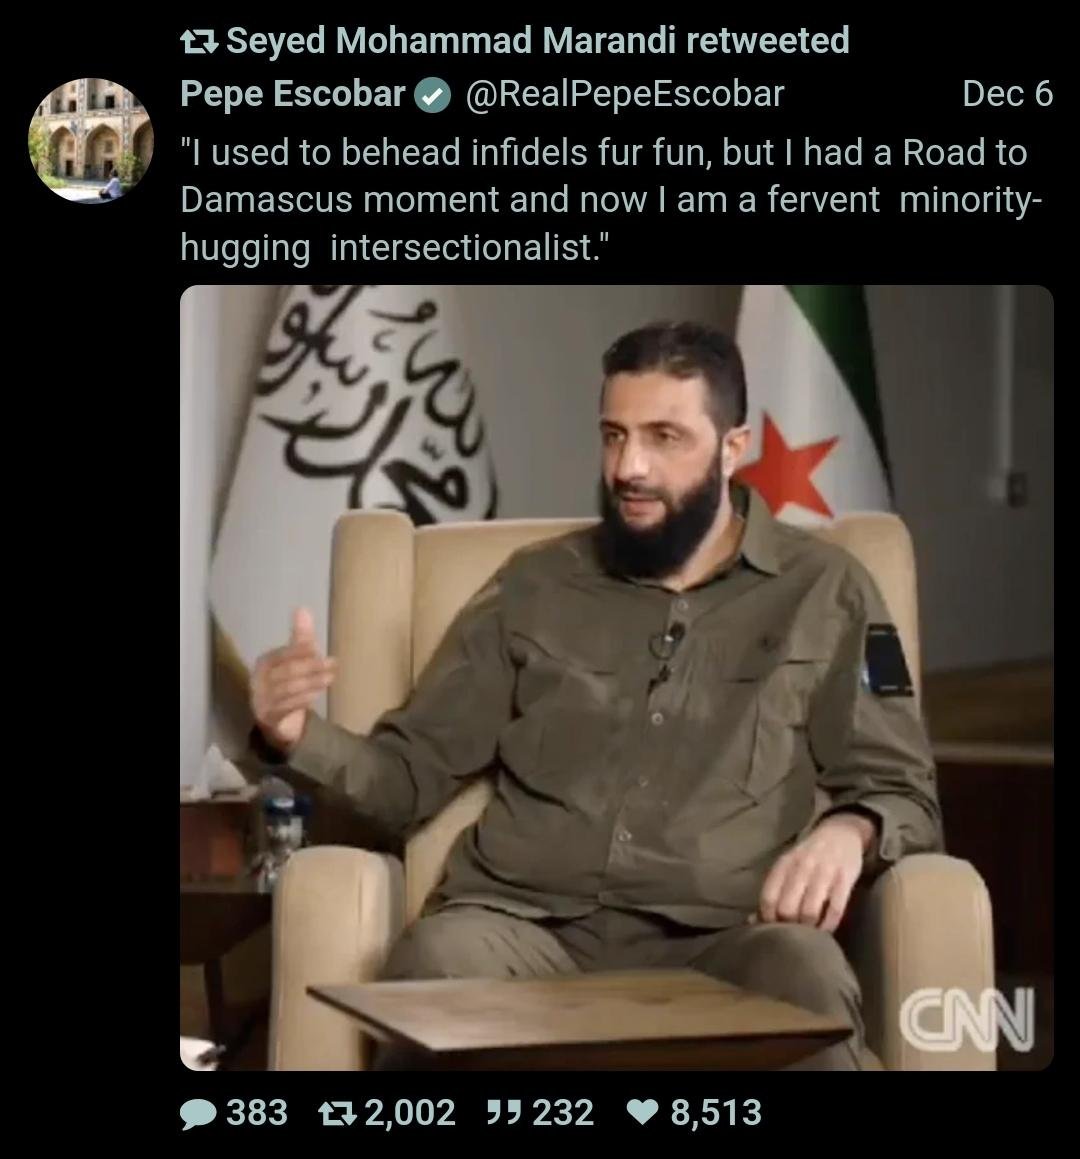Click the verified checkmark badge
The image size is (1080, 1159).
click(432, 96)
